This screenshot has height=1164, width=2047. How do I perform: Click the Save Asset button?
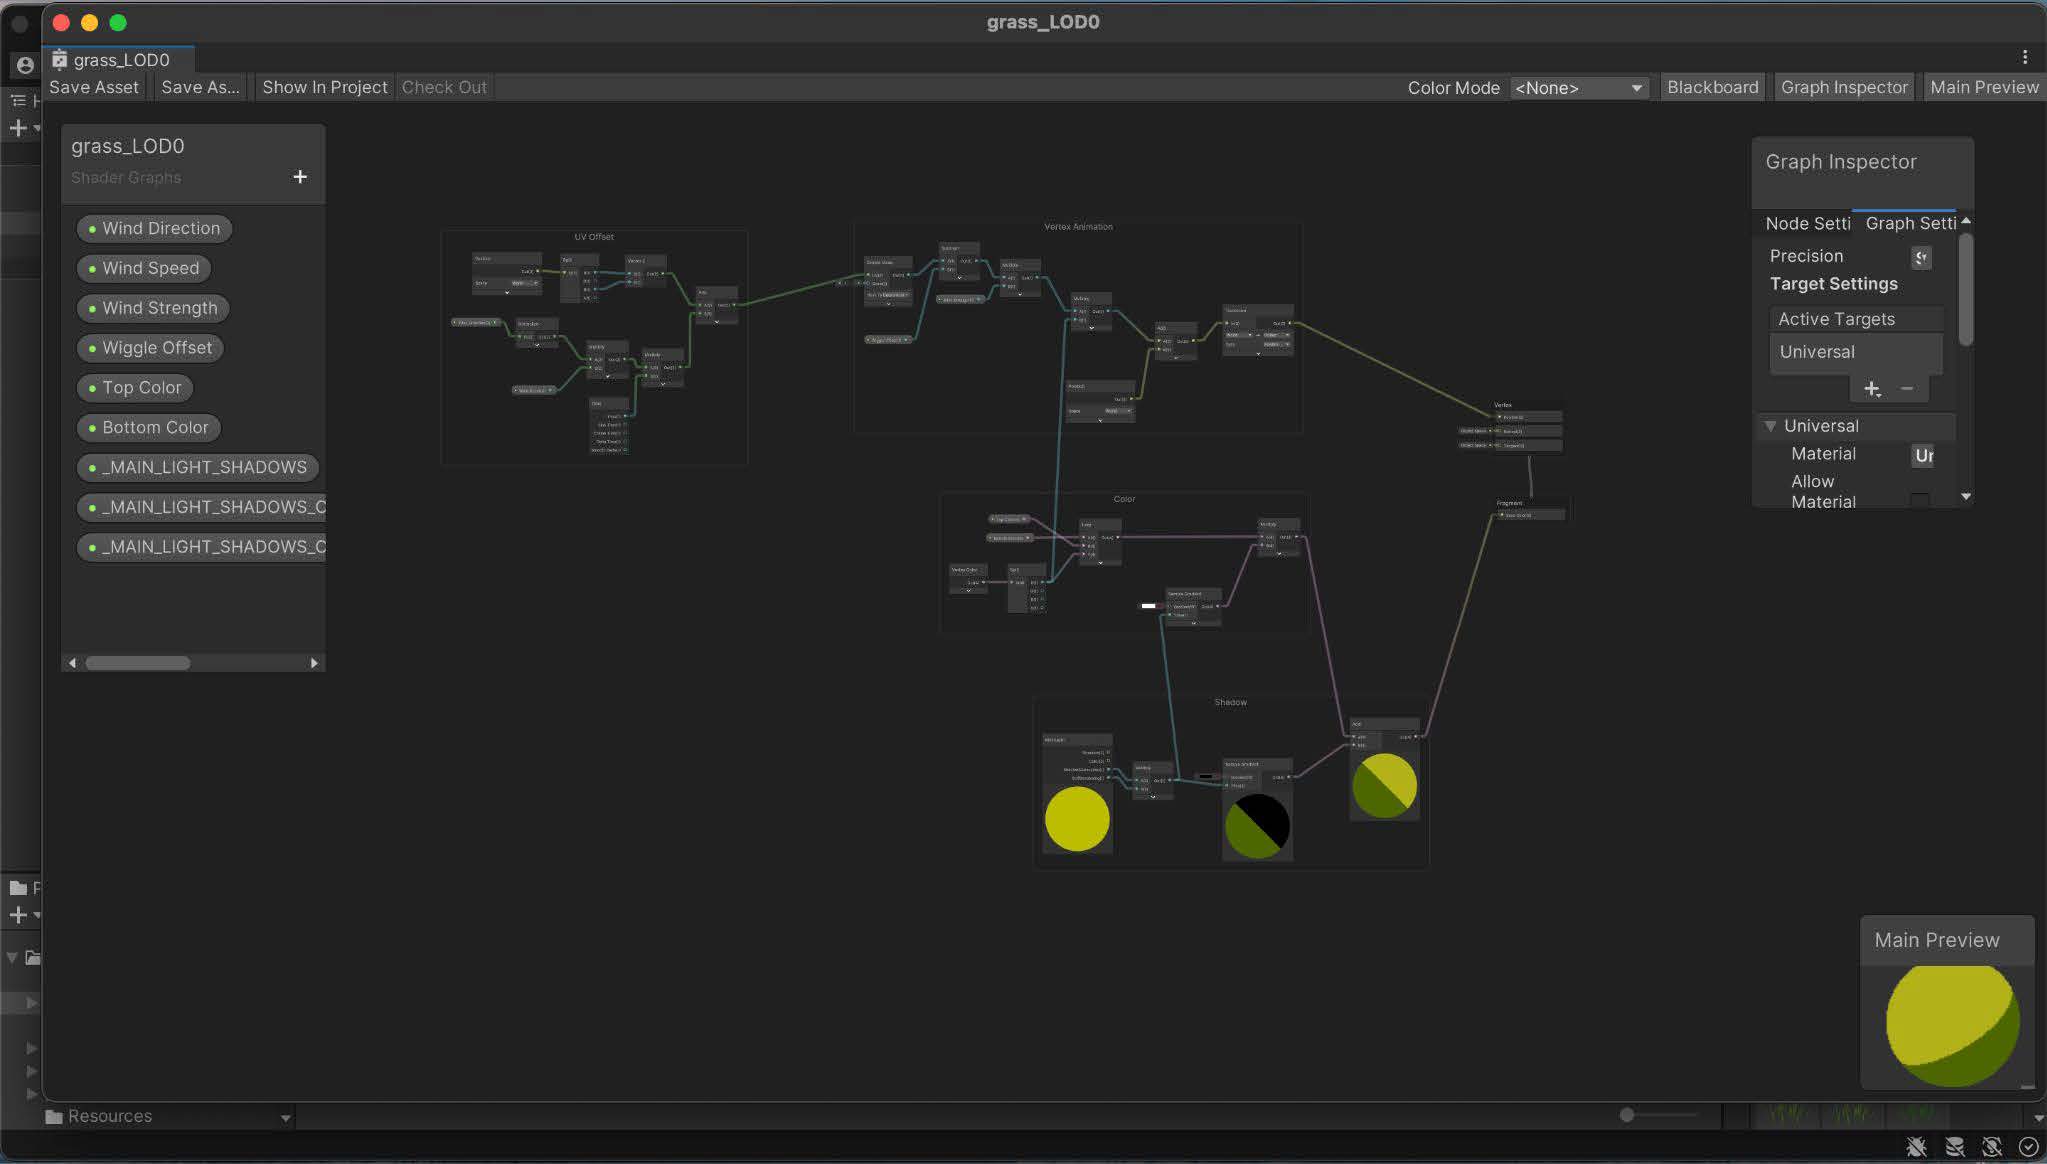(x=94, y=87)
